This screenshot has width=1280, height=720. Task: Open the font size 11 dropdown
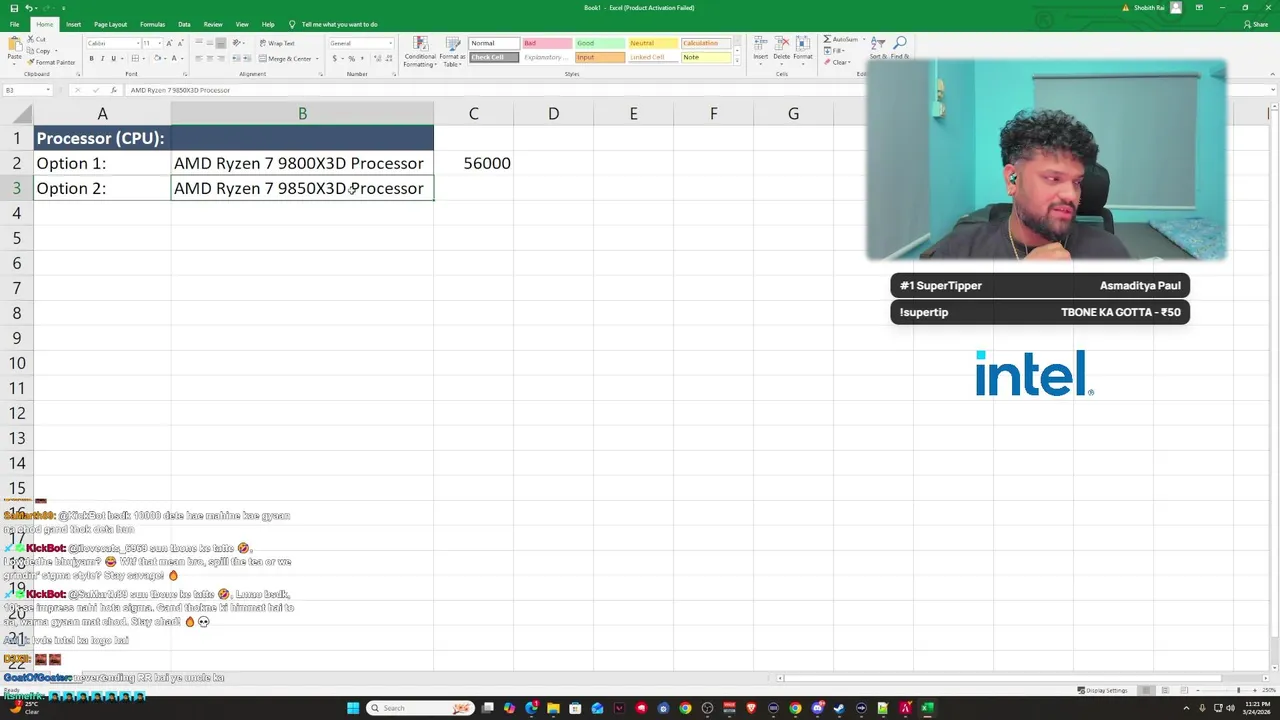(x=158, y=43)
